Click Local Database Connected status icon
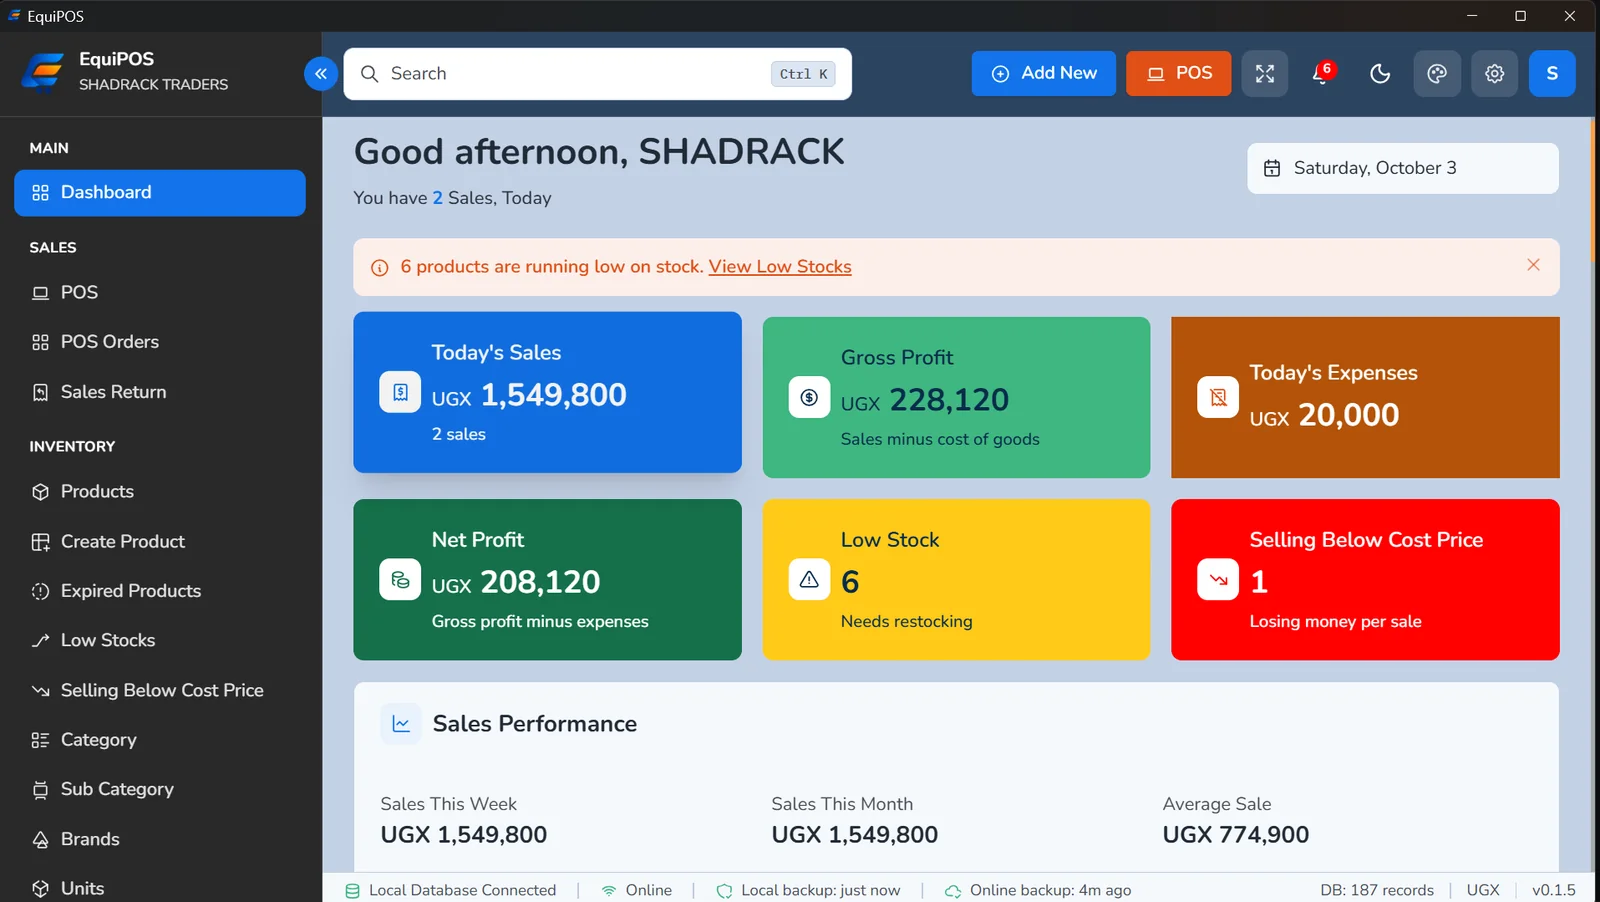 point(352,891)
